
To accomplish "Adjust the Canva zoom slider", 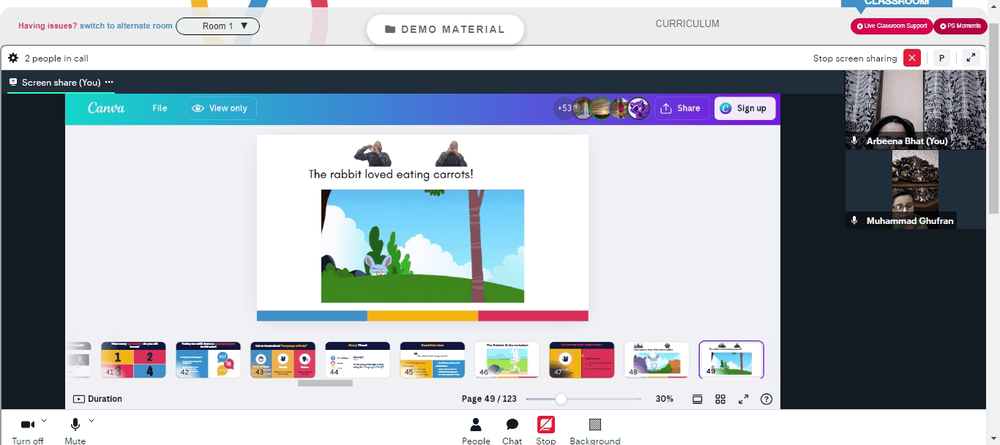I will coord(561,399).
